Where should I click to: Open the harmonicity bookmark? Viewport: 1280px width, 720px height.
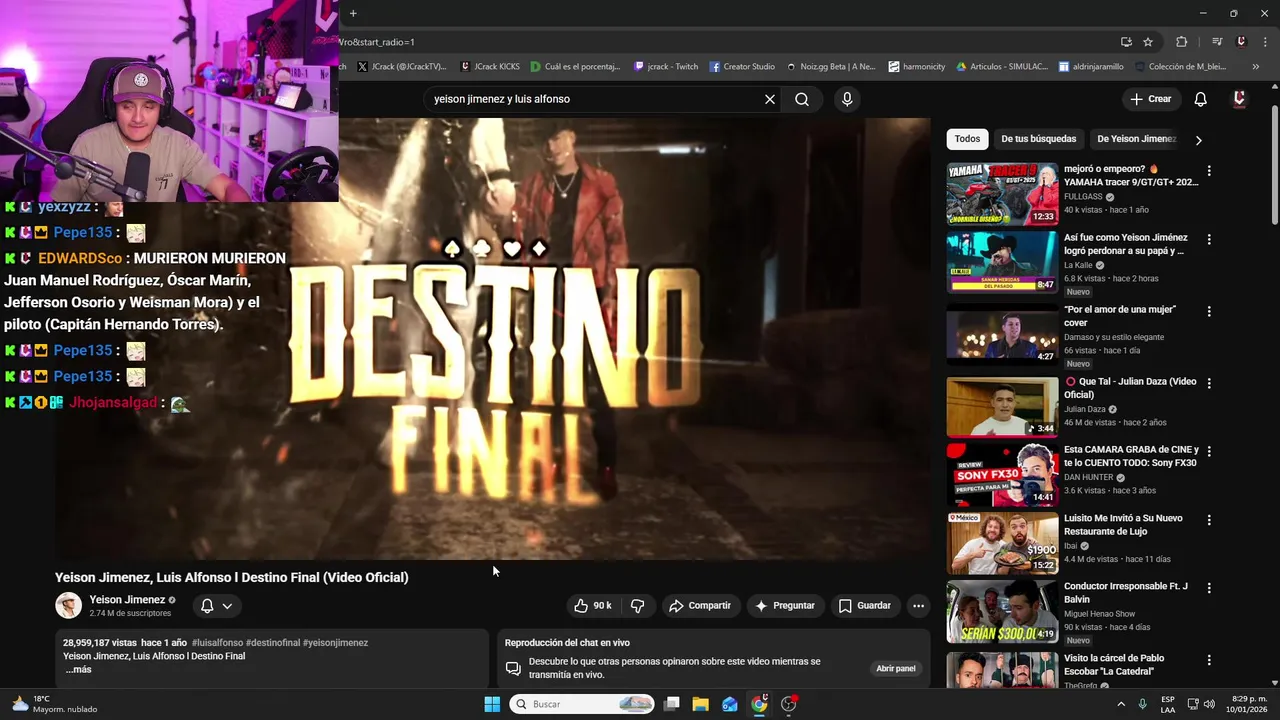click(x=916, y=67)
